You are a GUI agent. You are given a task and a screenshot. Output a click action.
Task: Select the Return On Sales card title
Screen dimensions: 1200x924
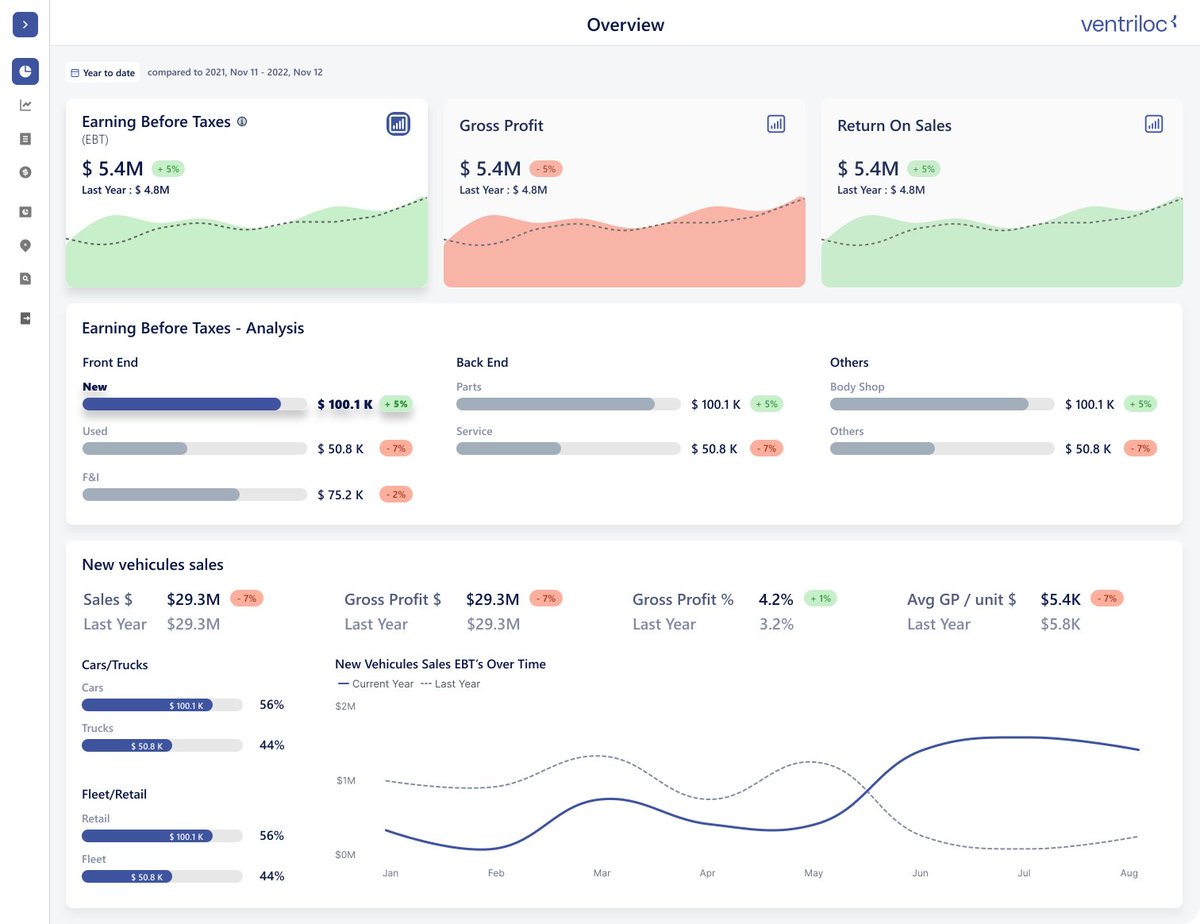pyautogui.click(x=894, y=126)
